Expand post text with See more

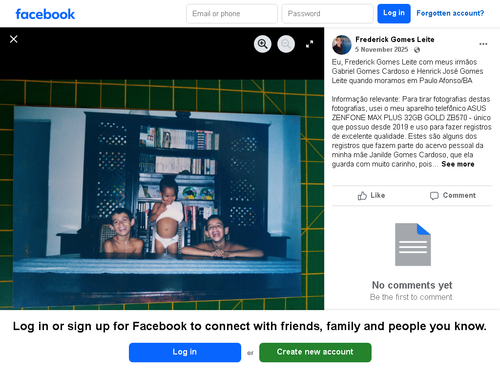click(x=458, y=164)
